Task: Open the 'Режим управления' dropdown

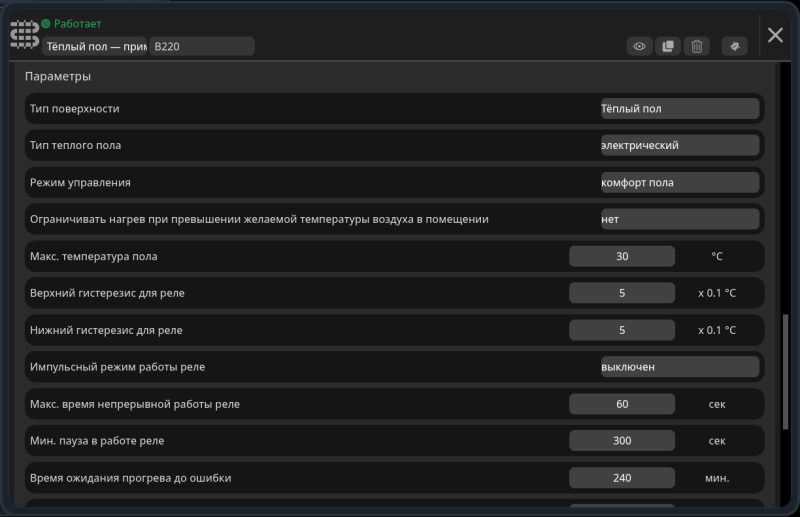Action: [x=680, y=182]
